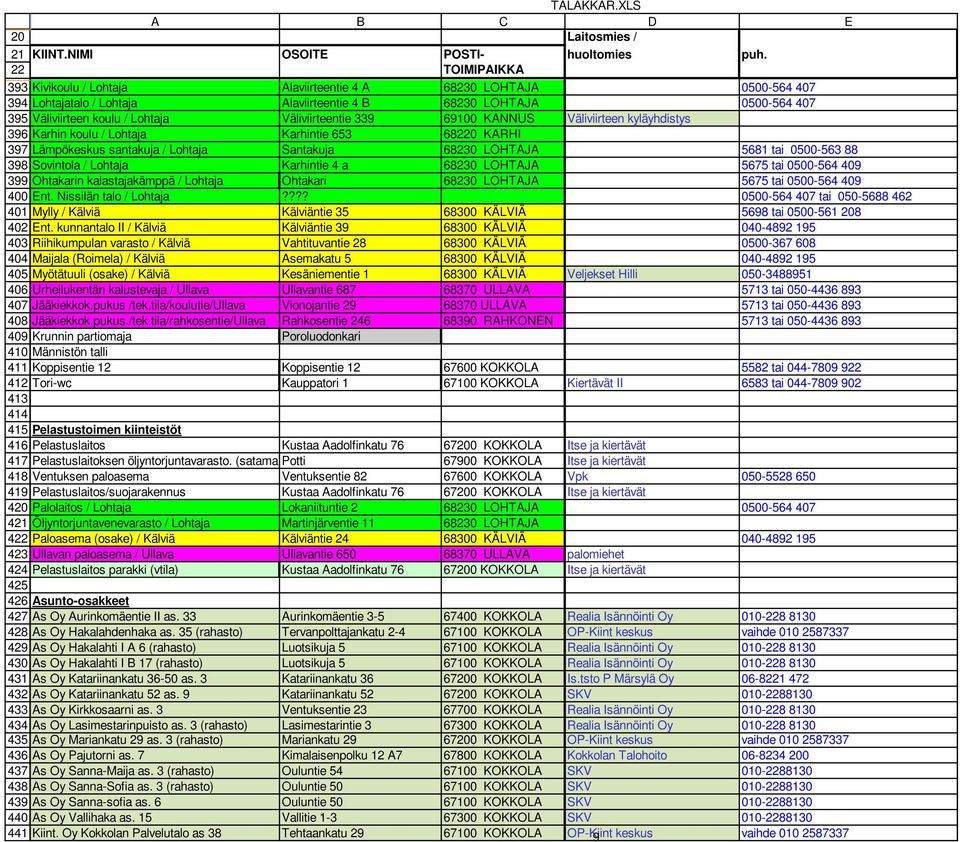Select cell Ventuksen paloasema
The height and width of the screenshot is (842, 960).
155,476
